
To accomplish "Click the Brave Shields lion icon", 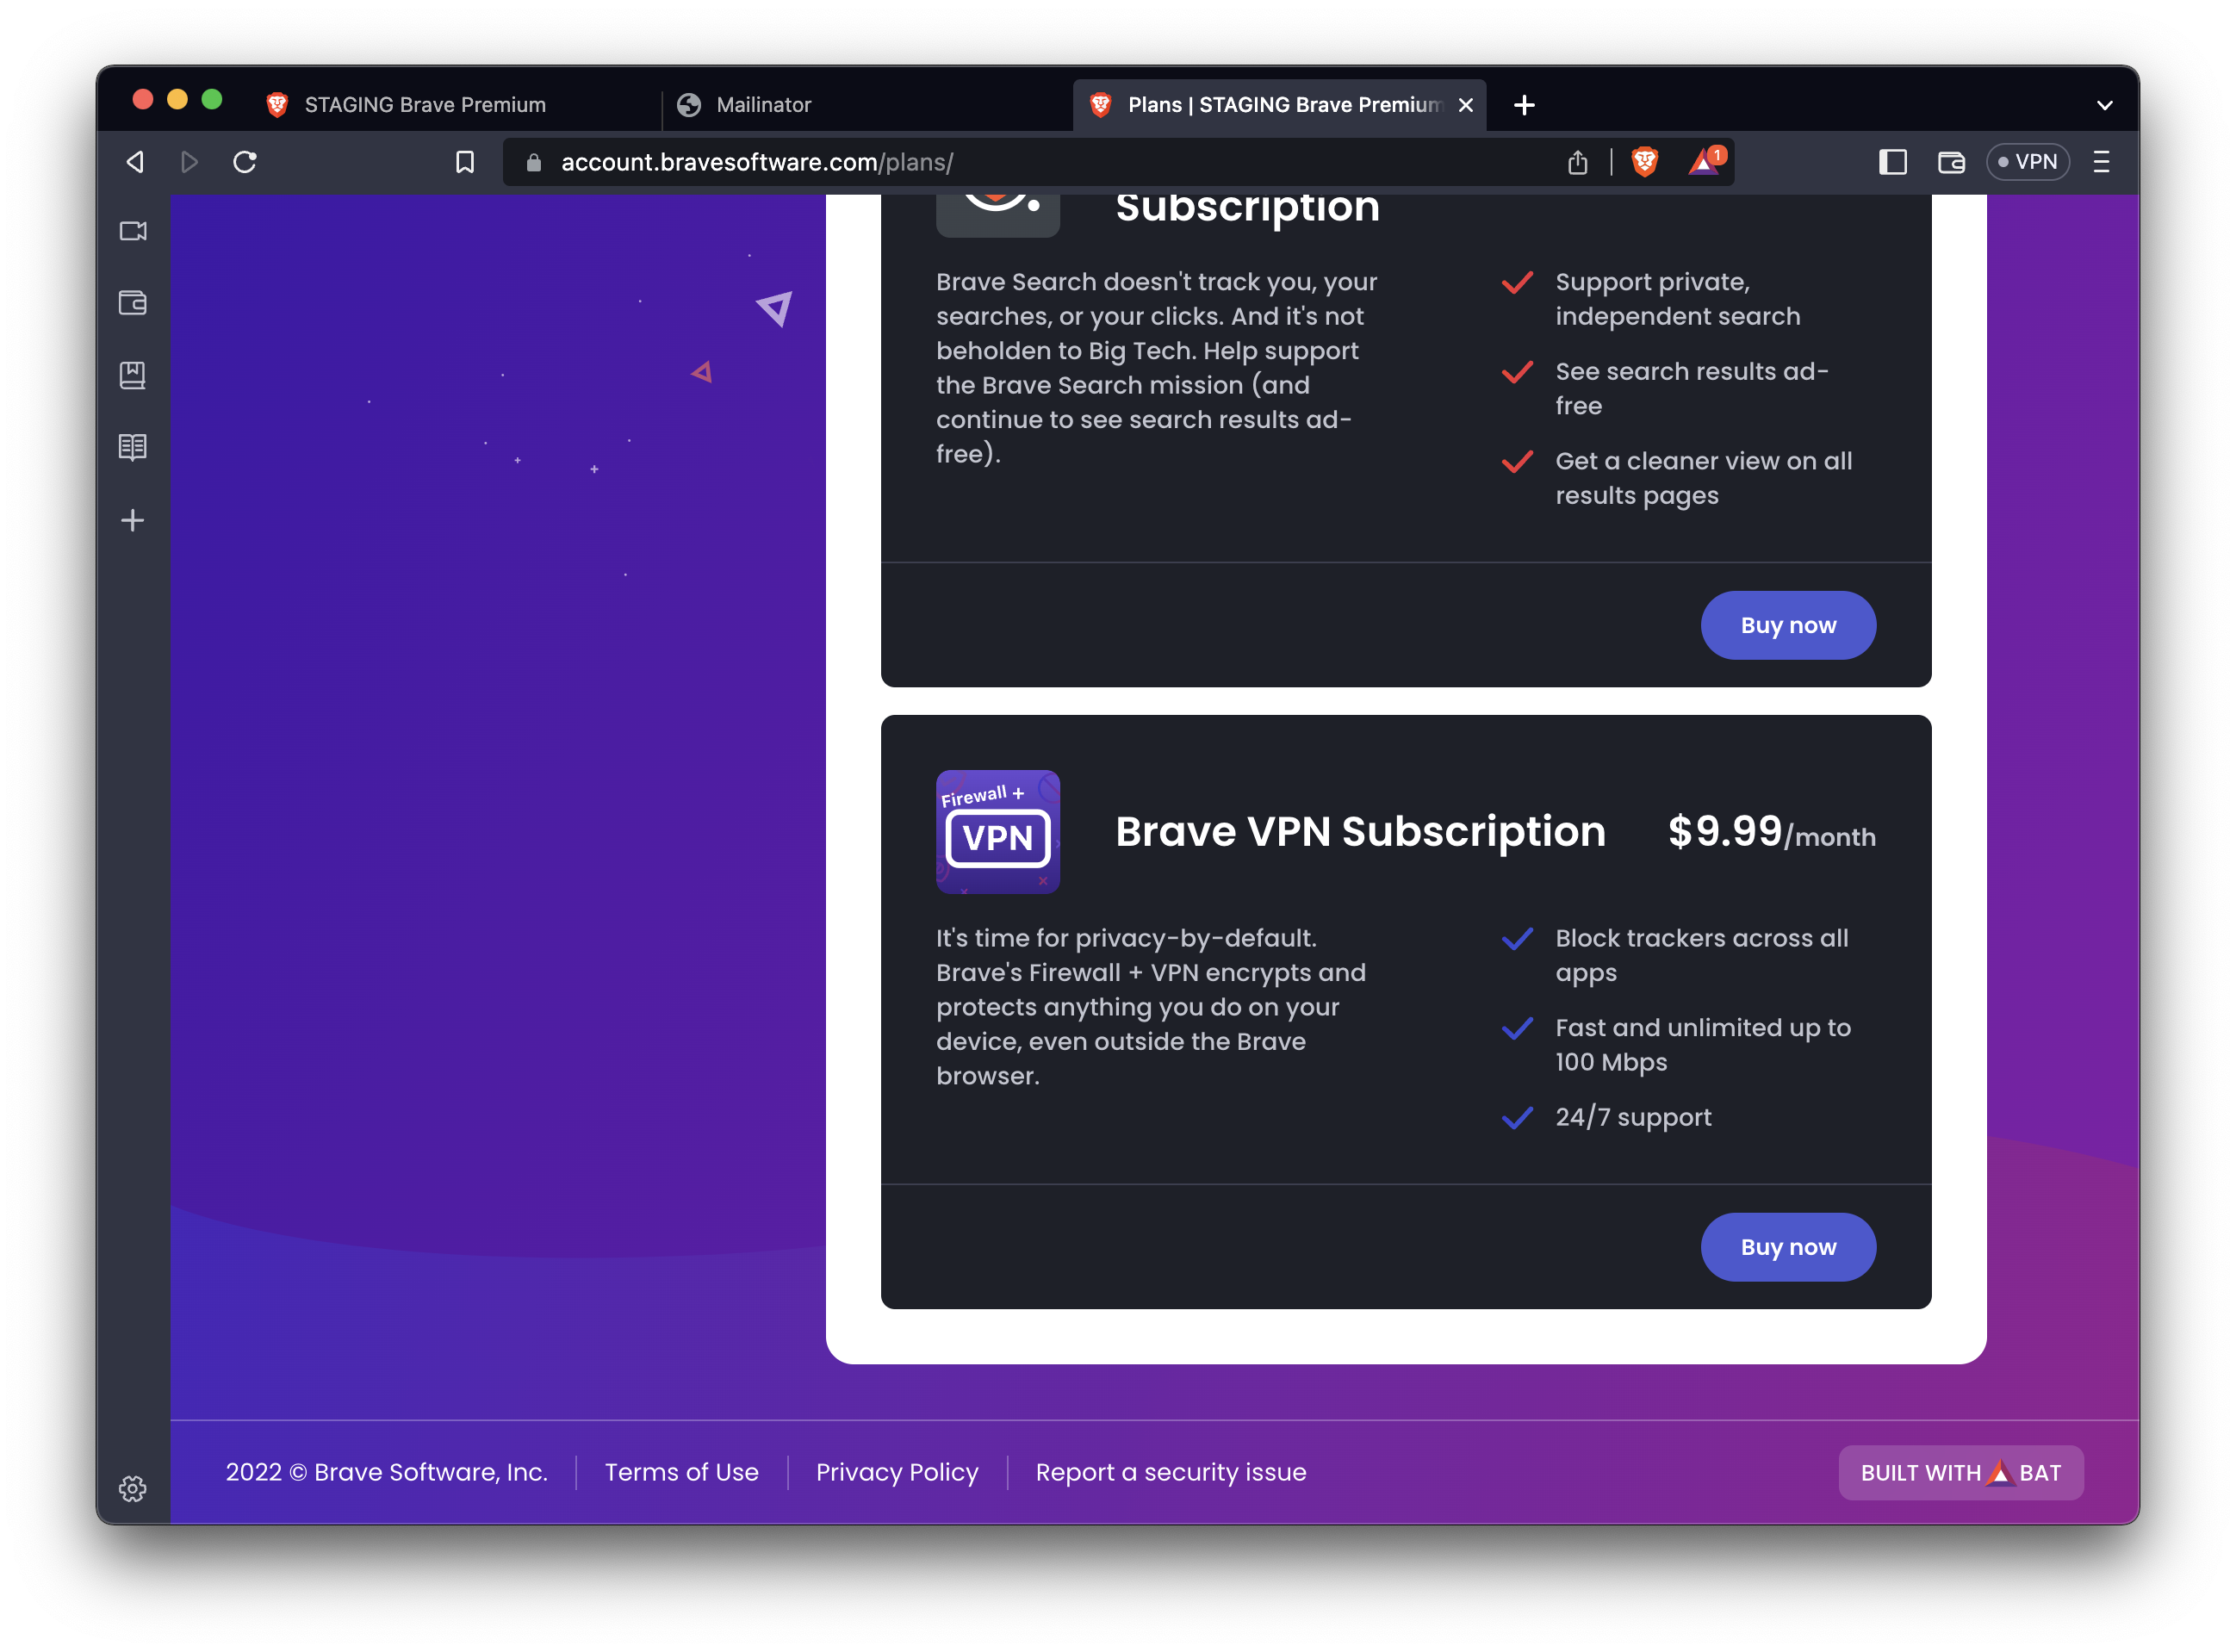I will tap(1644, 161).
